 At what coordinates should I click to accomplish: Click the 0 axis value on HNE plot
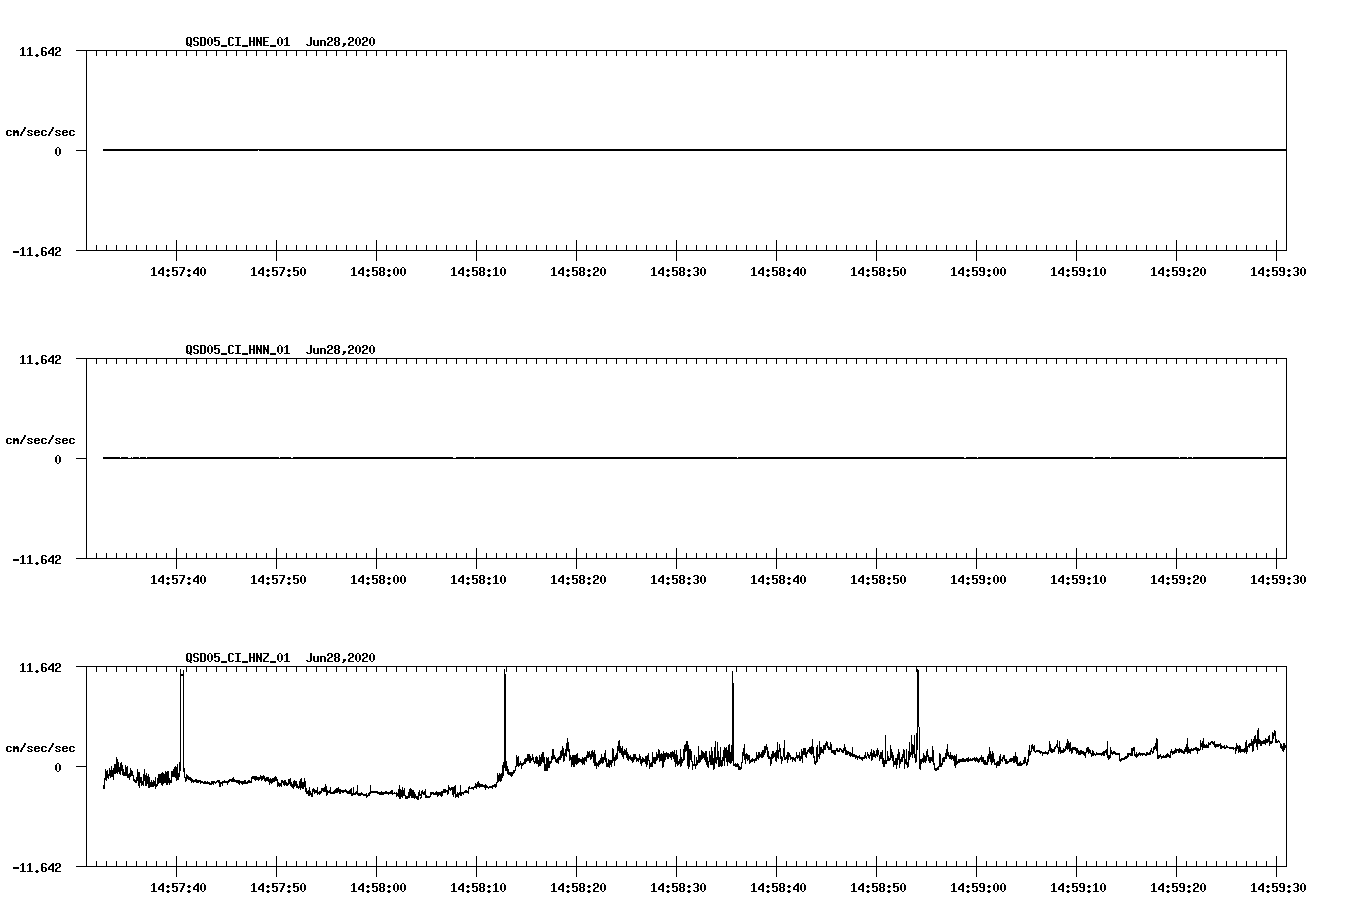58,151
